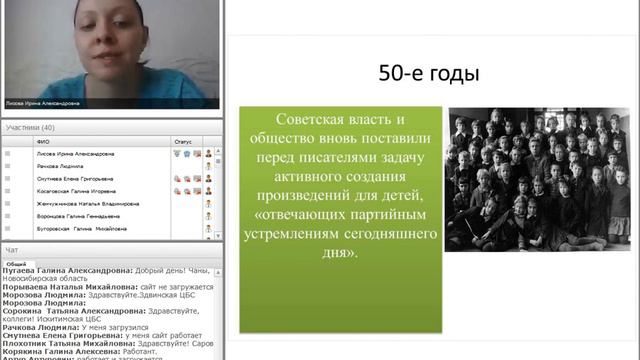Click the user role icon for Лисова Ирина Александровна
640x360 pixels.
(209, 153)
